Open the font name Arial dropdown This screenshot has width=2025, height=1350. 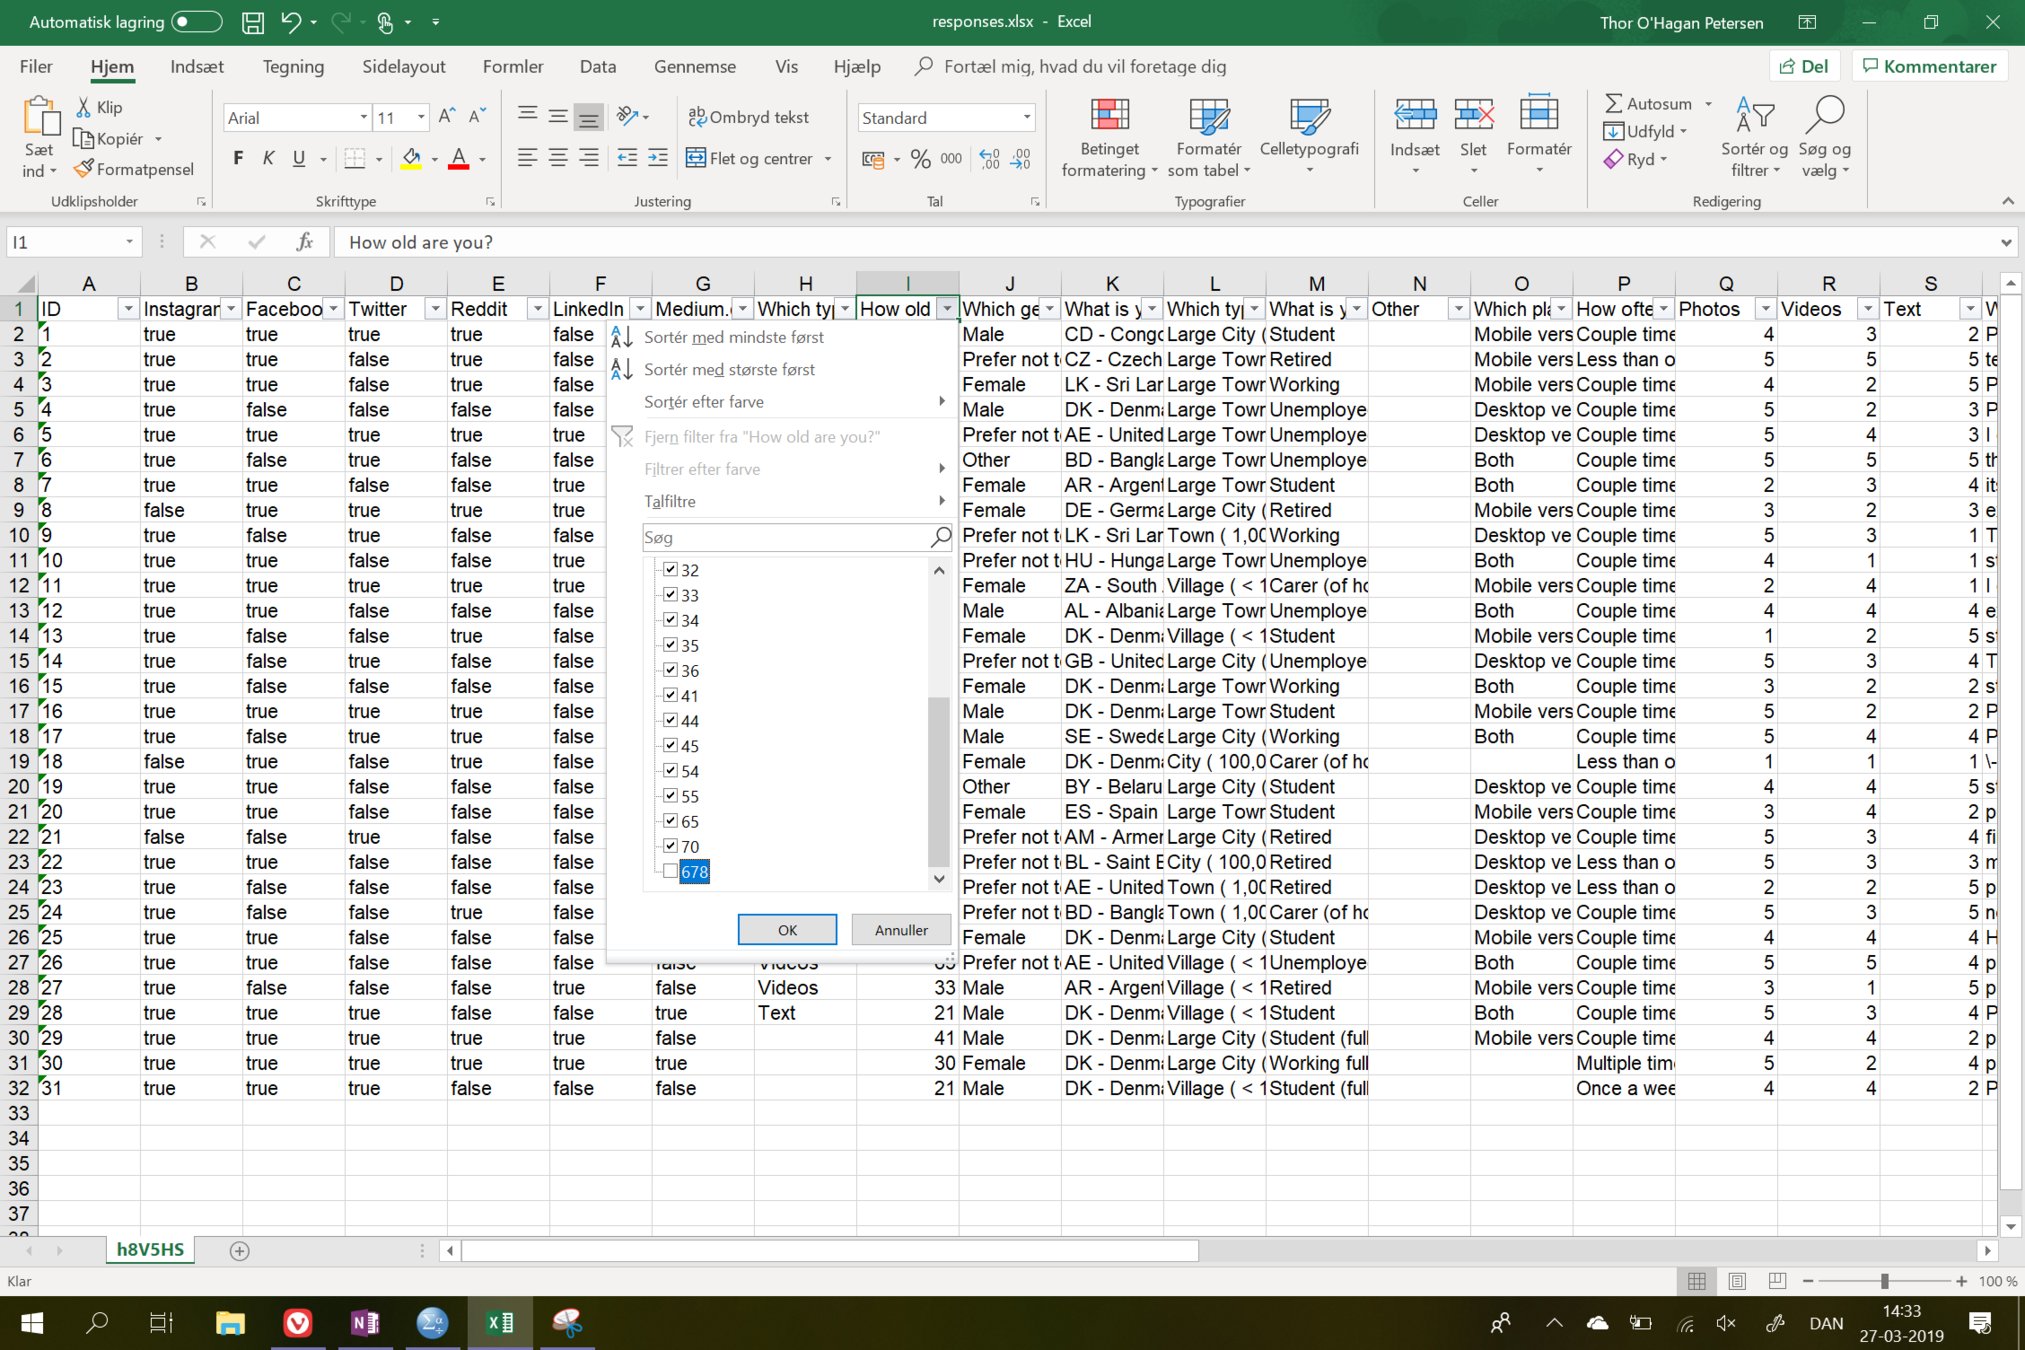click(363, 117)
